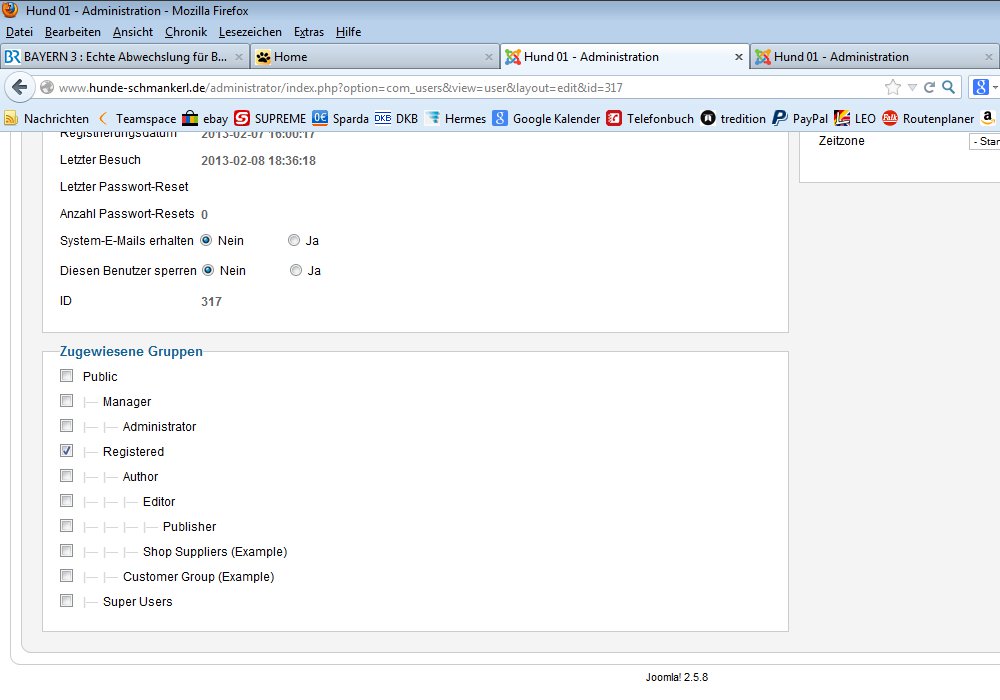Click the browser back arrow button
The height and width of the screenshot is (700, 1000).
pos(20,87)
